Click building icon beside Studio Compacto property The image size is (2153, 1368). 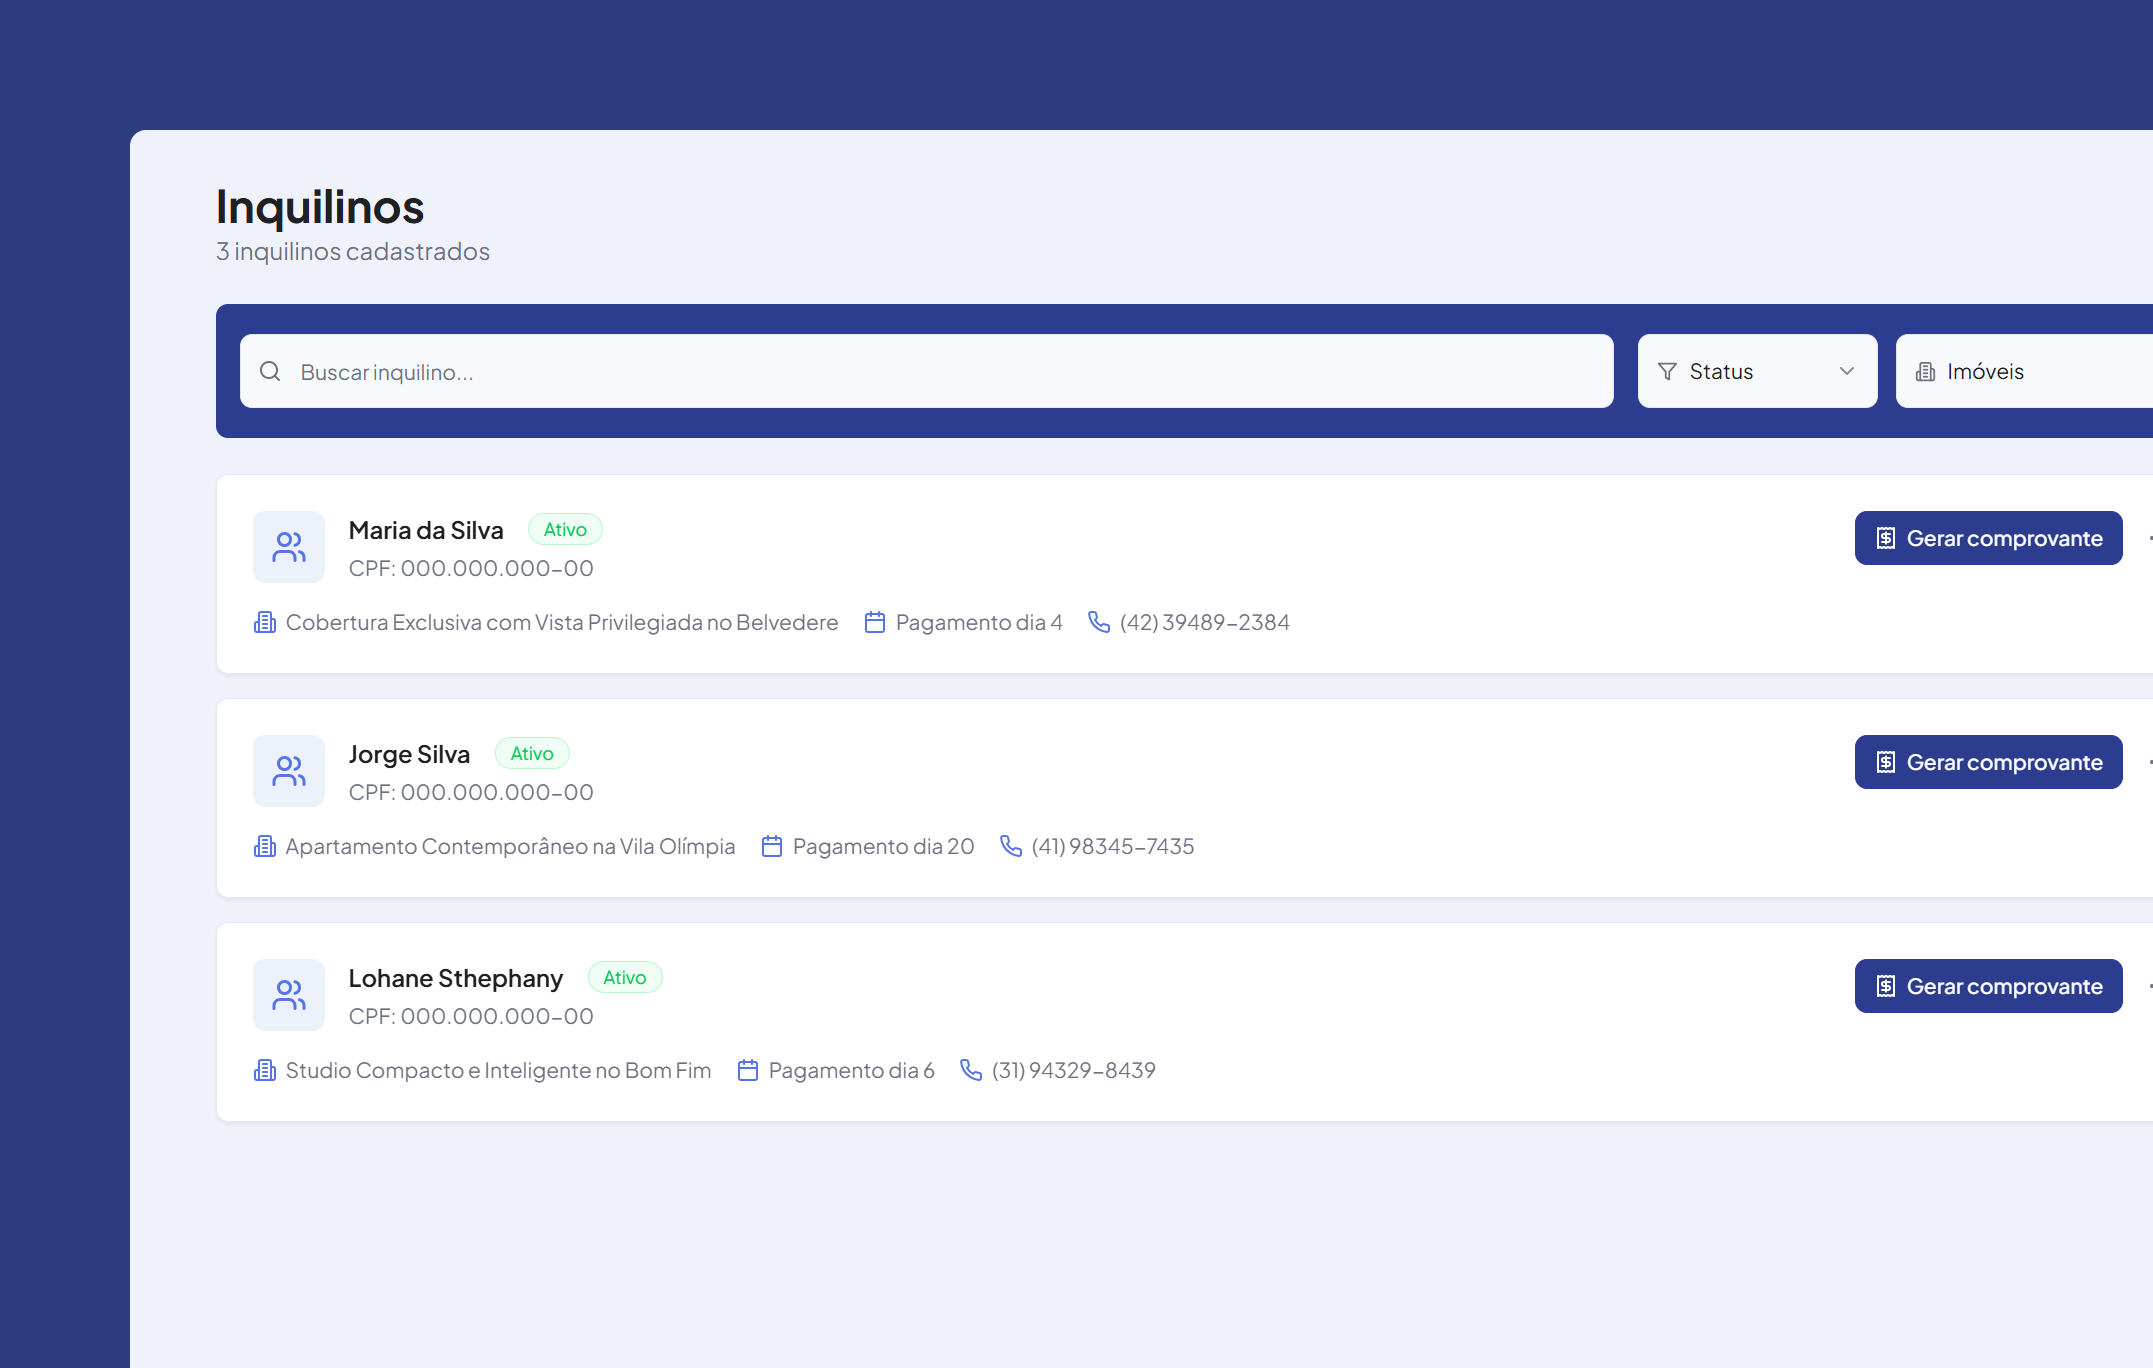[x=265, y=1070]
